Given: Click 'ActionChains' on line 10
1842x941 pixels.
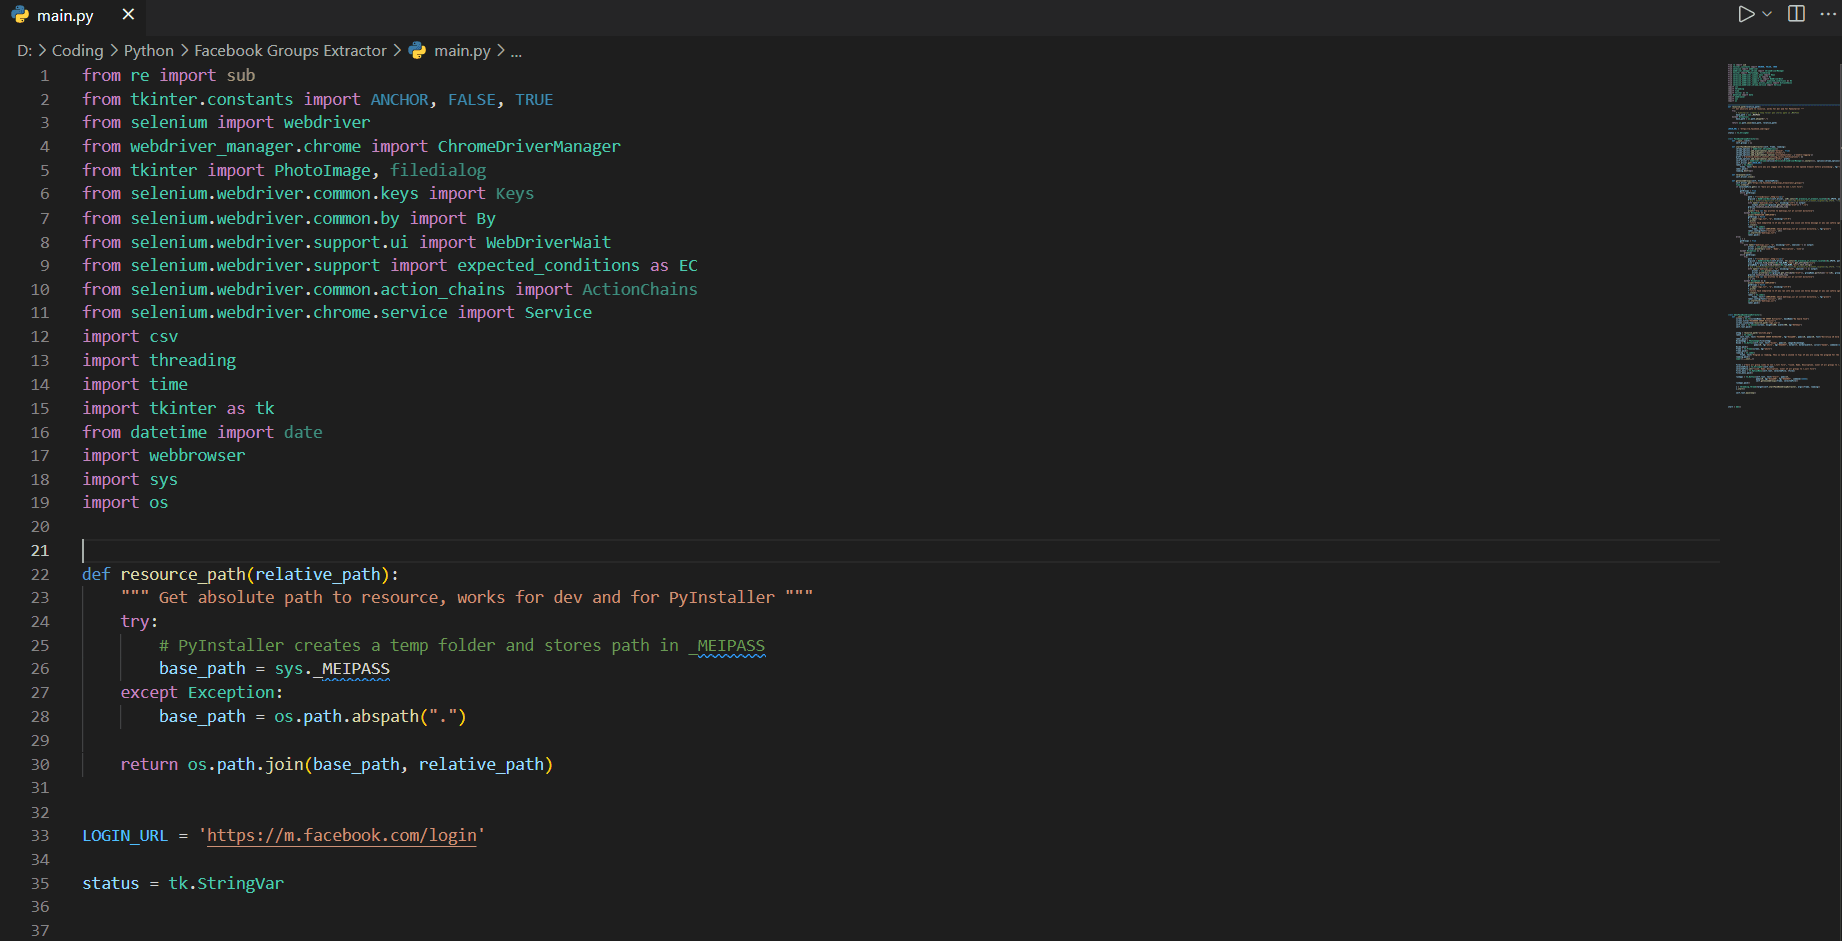Looking at the screenshot, I should (x=640, y=290).
